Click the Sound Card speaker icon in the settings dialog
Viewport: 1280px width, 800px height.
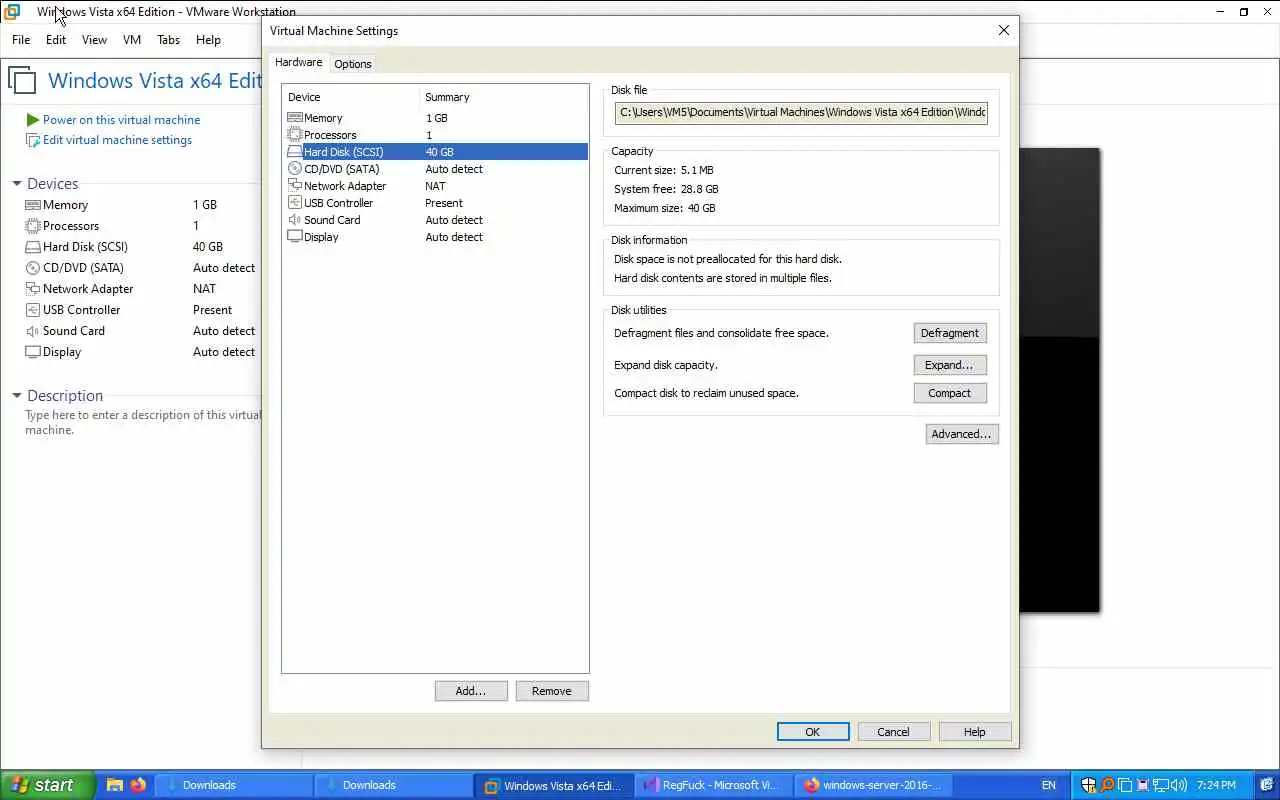point(294,220)
